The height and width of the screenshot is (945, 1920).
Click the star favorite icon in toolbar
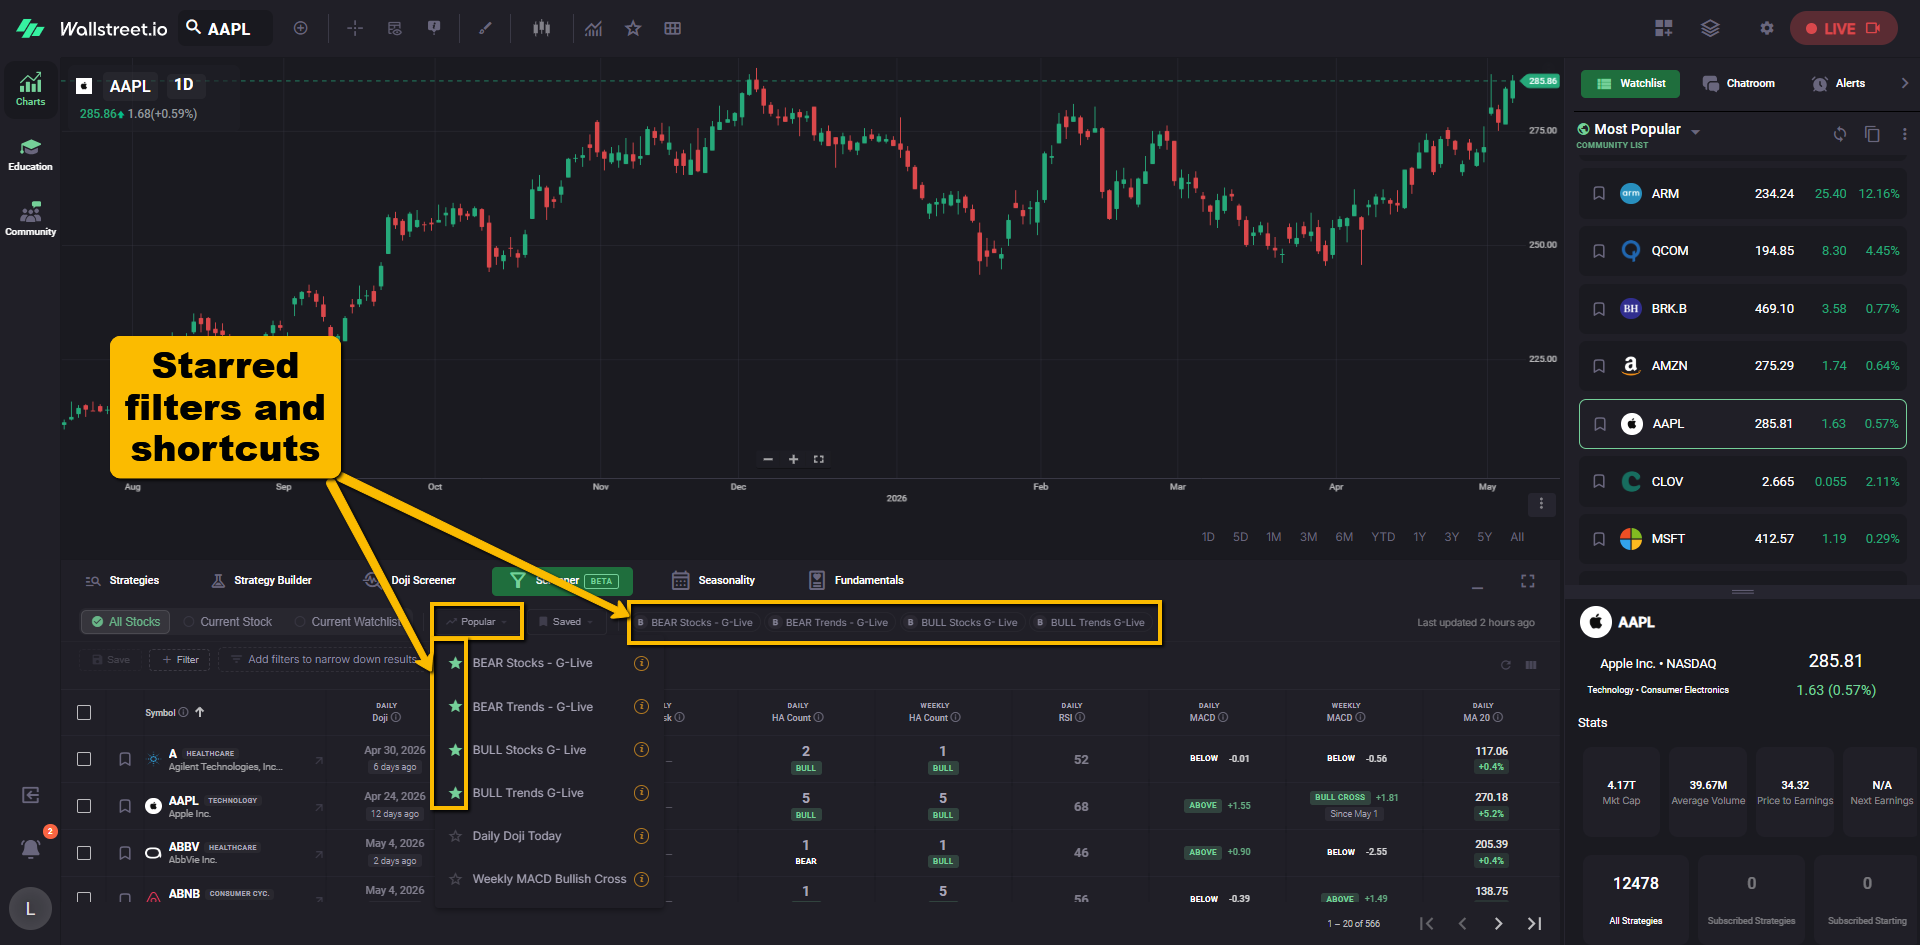click(x=633, y=28)
